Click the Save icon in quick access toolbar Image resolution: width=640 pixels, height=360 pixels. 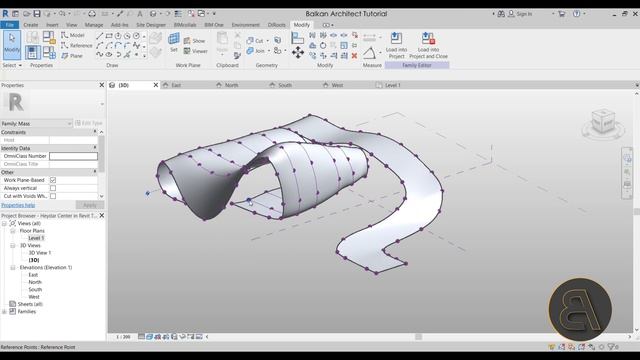[37, 14]
